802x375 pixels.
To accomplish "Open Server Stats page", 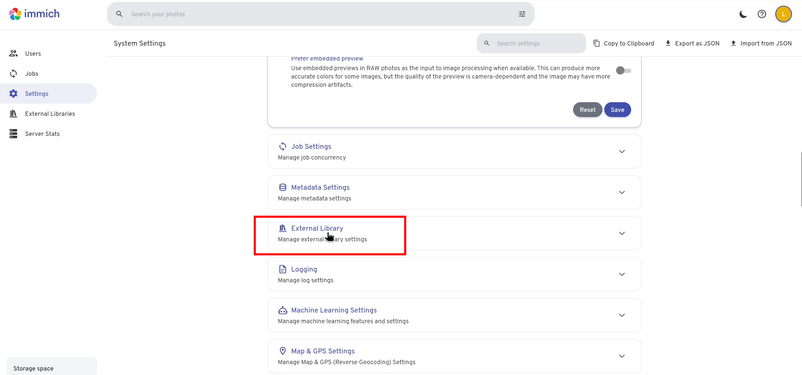I will tap(48, 134).
